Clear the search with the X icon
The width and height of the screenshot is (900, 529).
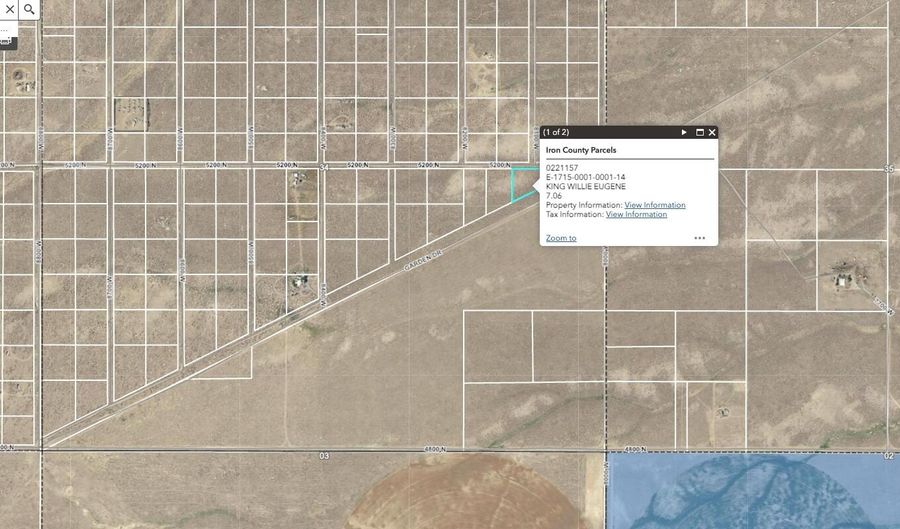(10, 9)
